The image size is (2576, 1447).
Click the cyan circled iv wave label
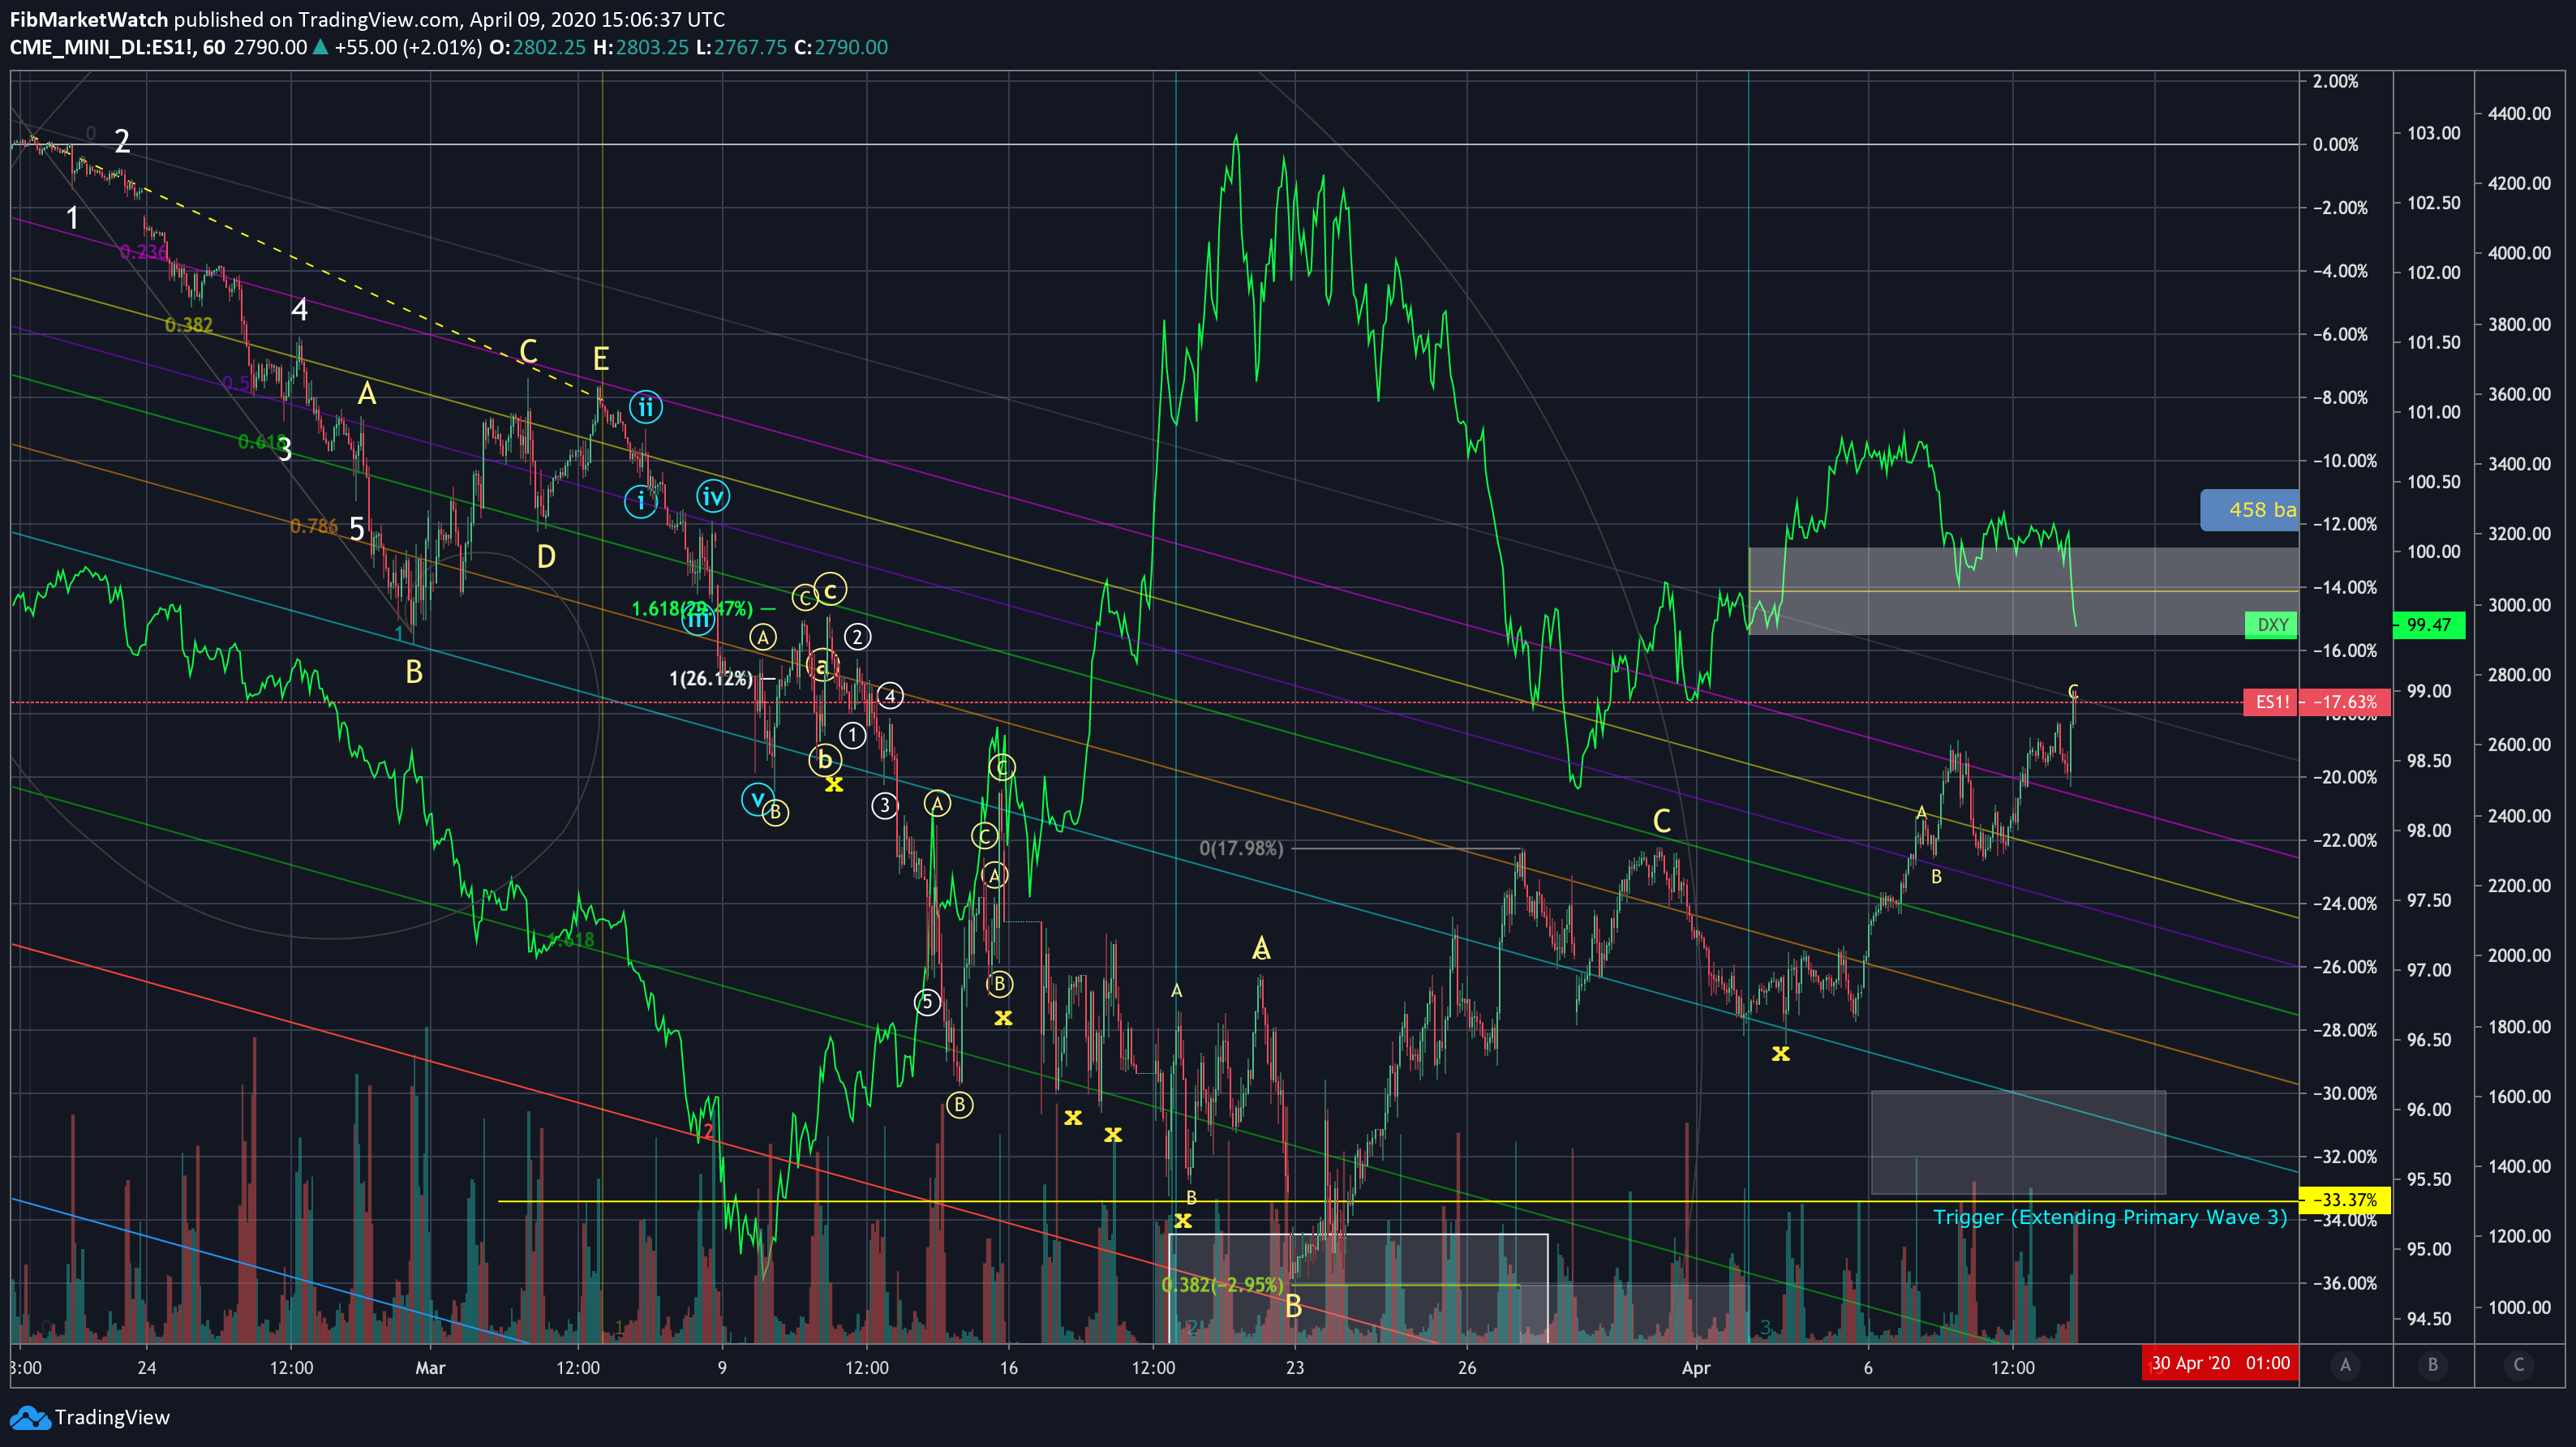[712, 496]
